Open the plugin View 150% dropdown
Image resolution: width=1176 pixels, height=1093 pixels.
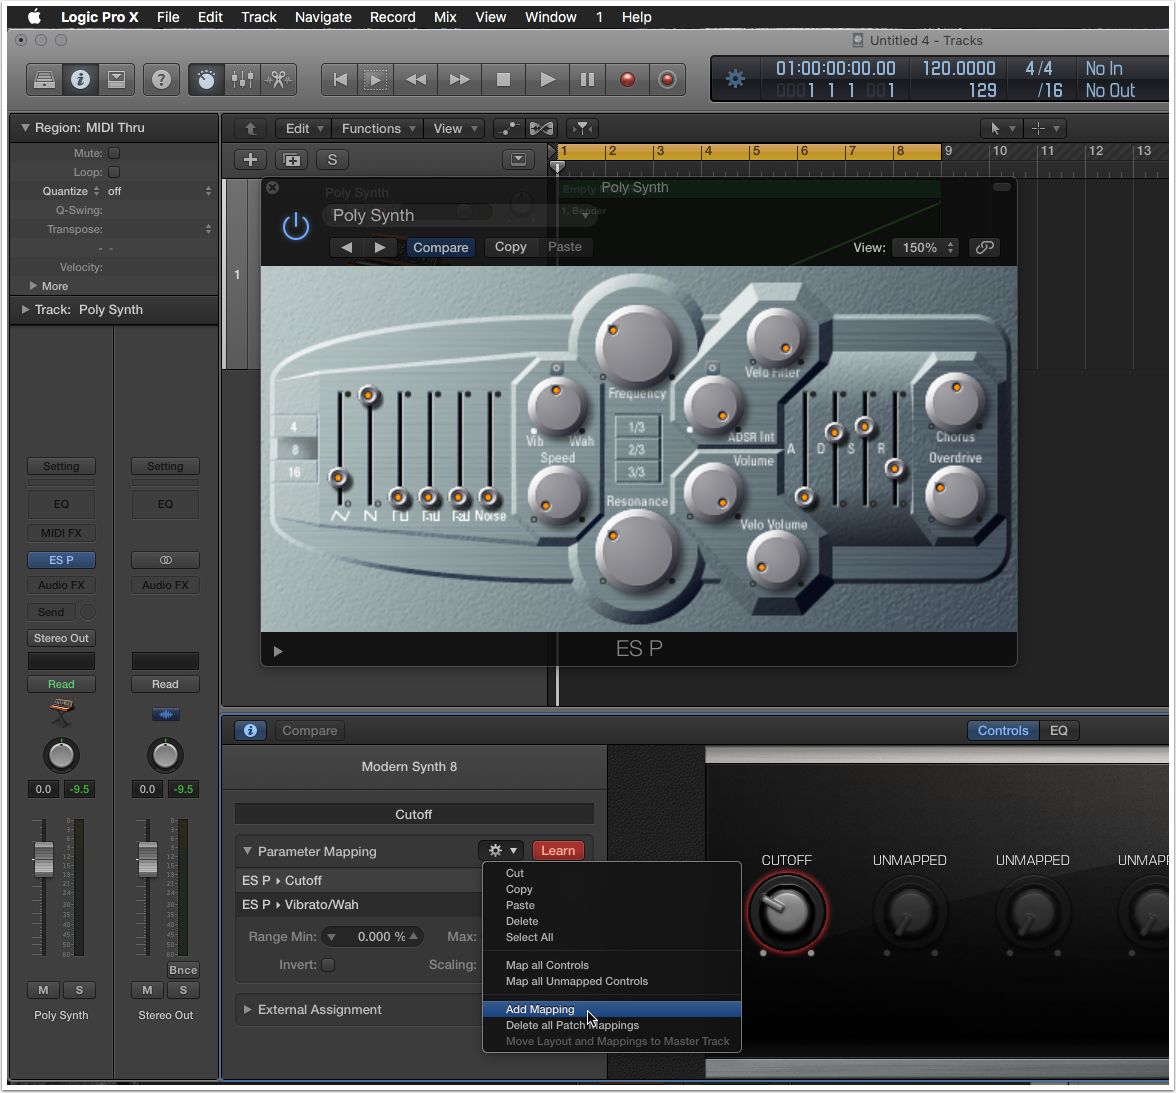point(926,248)
